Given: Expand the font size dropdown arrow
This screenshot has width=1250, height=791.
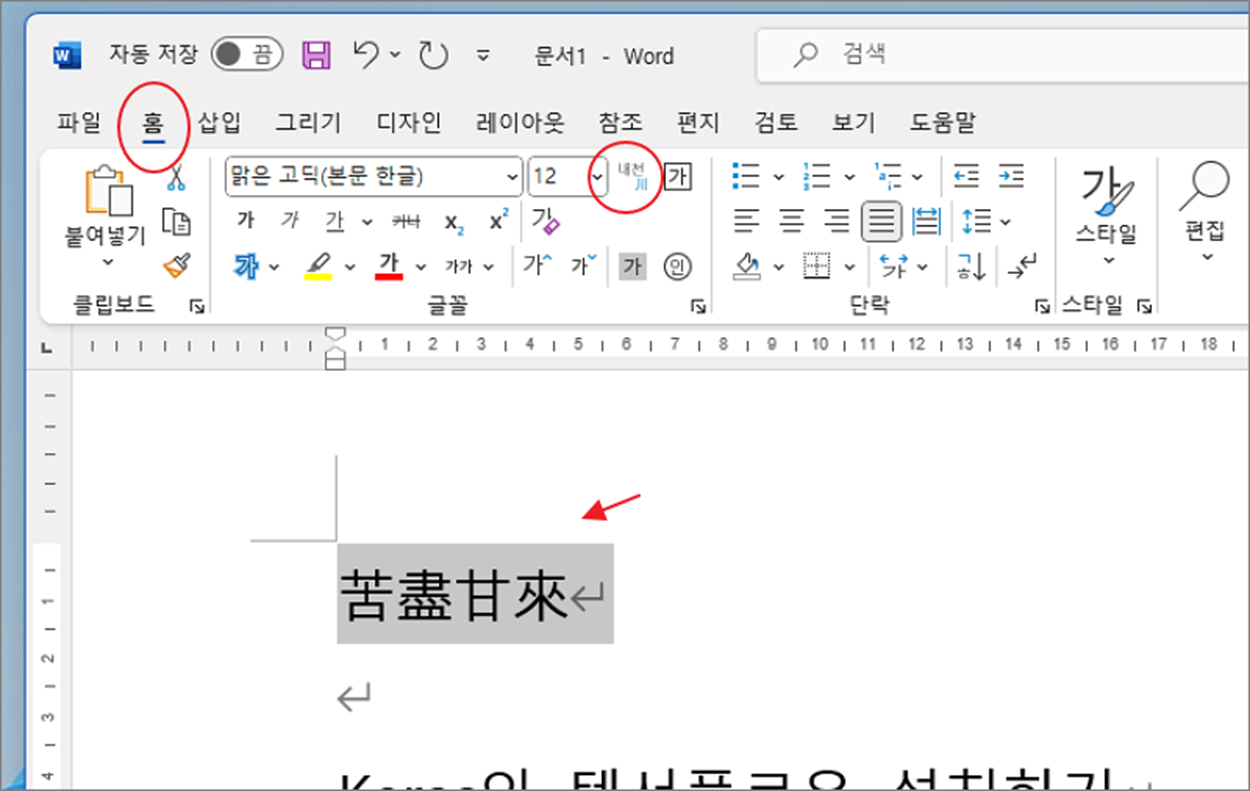Looking at the screenshot, I should [x=597, y=178].
